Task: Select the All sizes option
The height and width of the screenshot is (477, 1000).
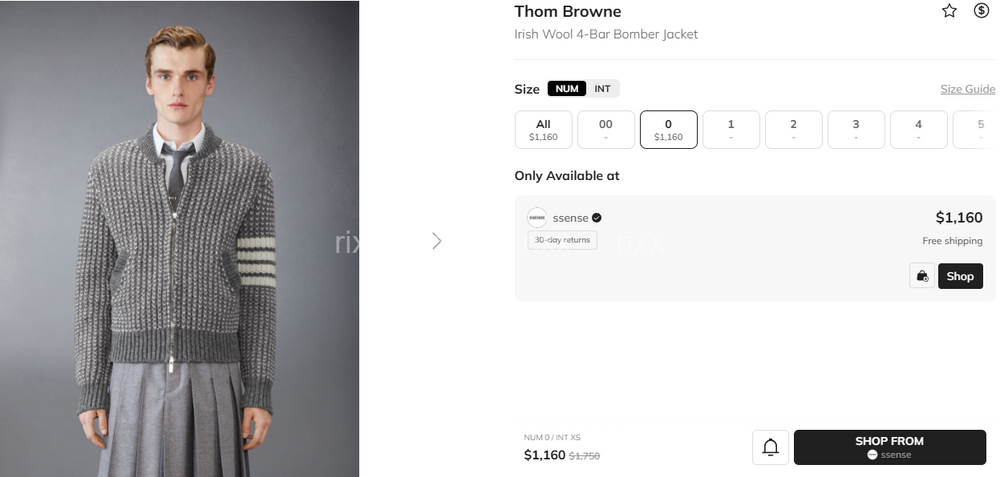Action: click(543, 129)
